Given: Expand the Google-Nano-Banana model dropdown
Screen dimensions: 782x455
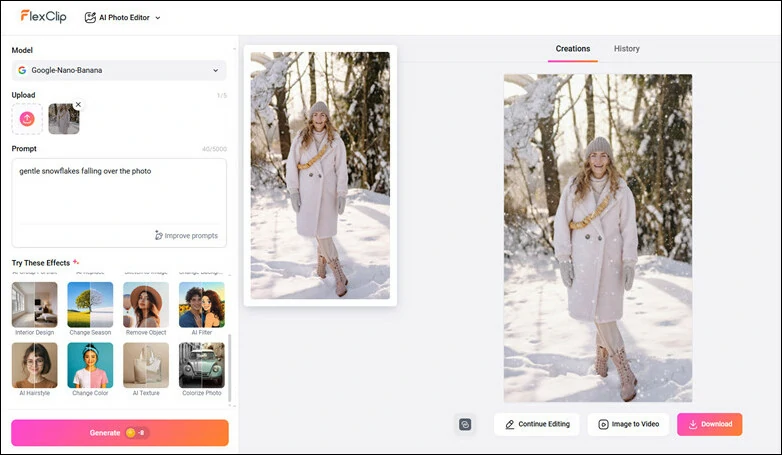Looking at the screenshot, I should click(119, 70).
